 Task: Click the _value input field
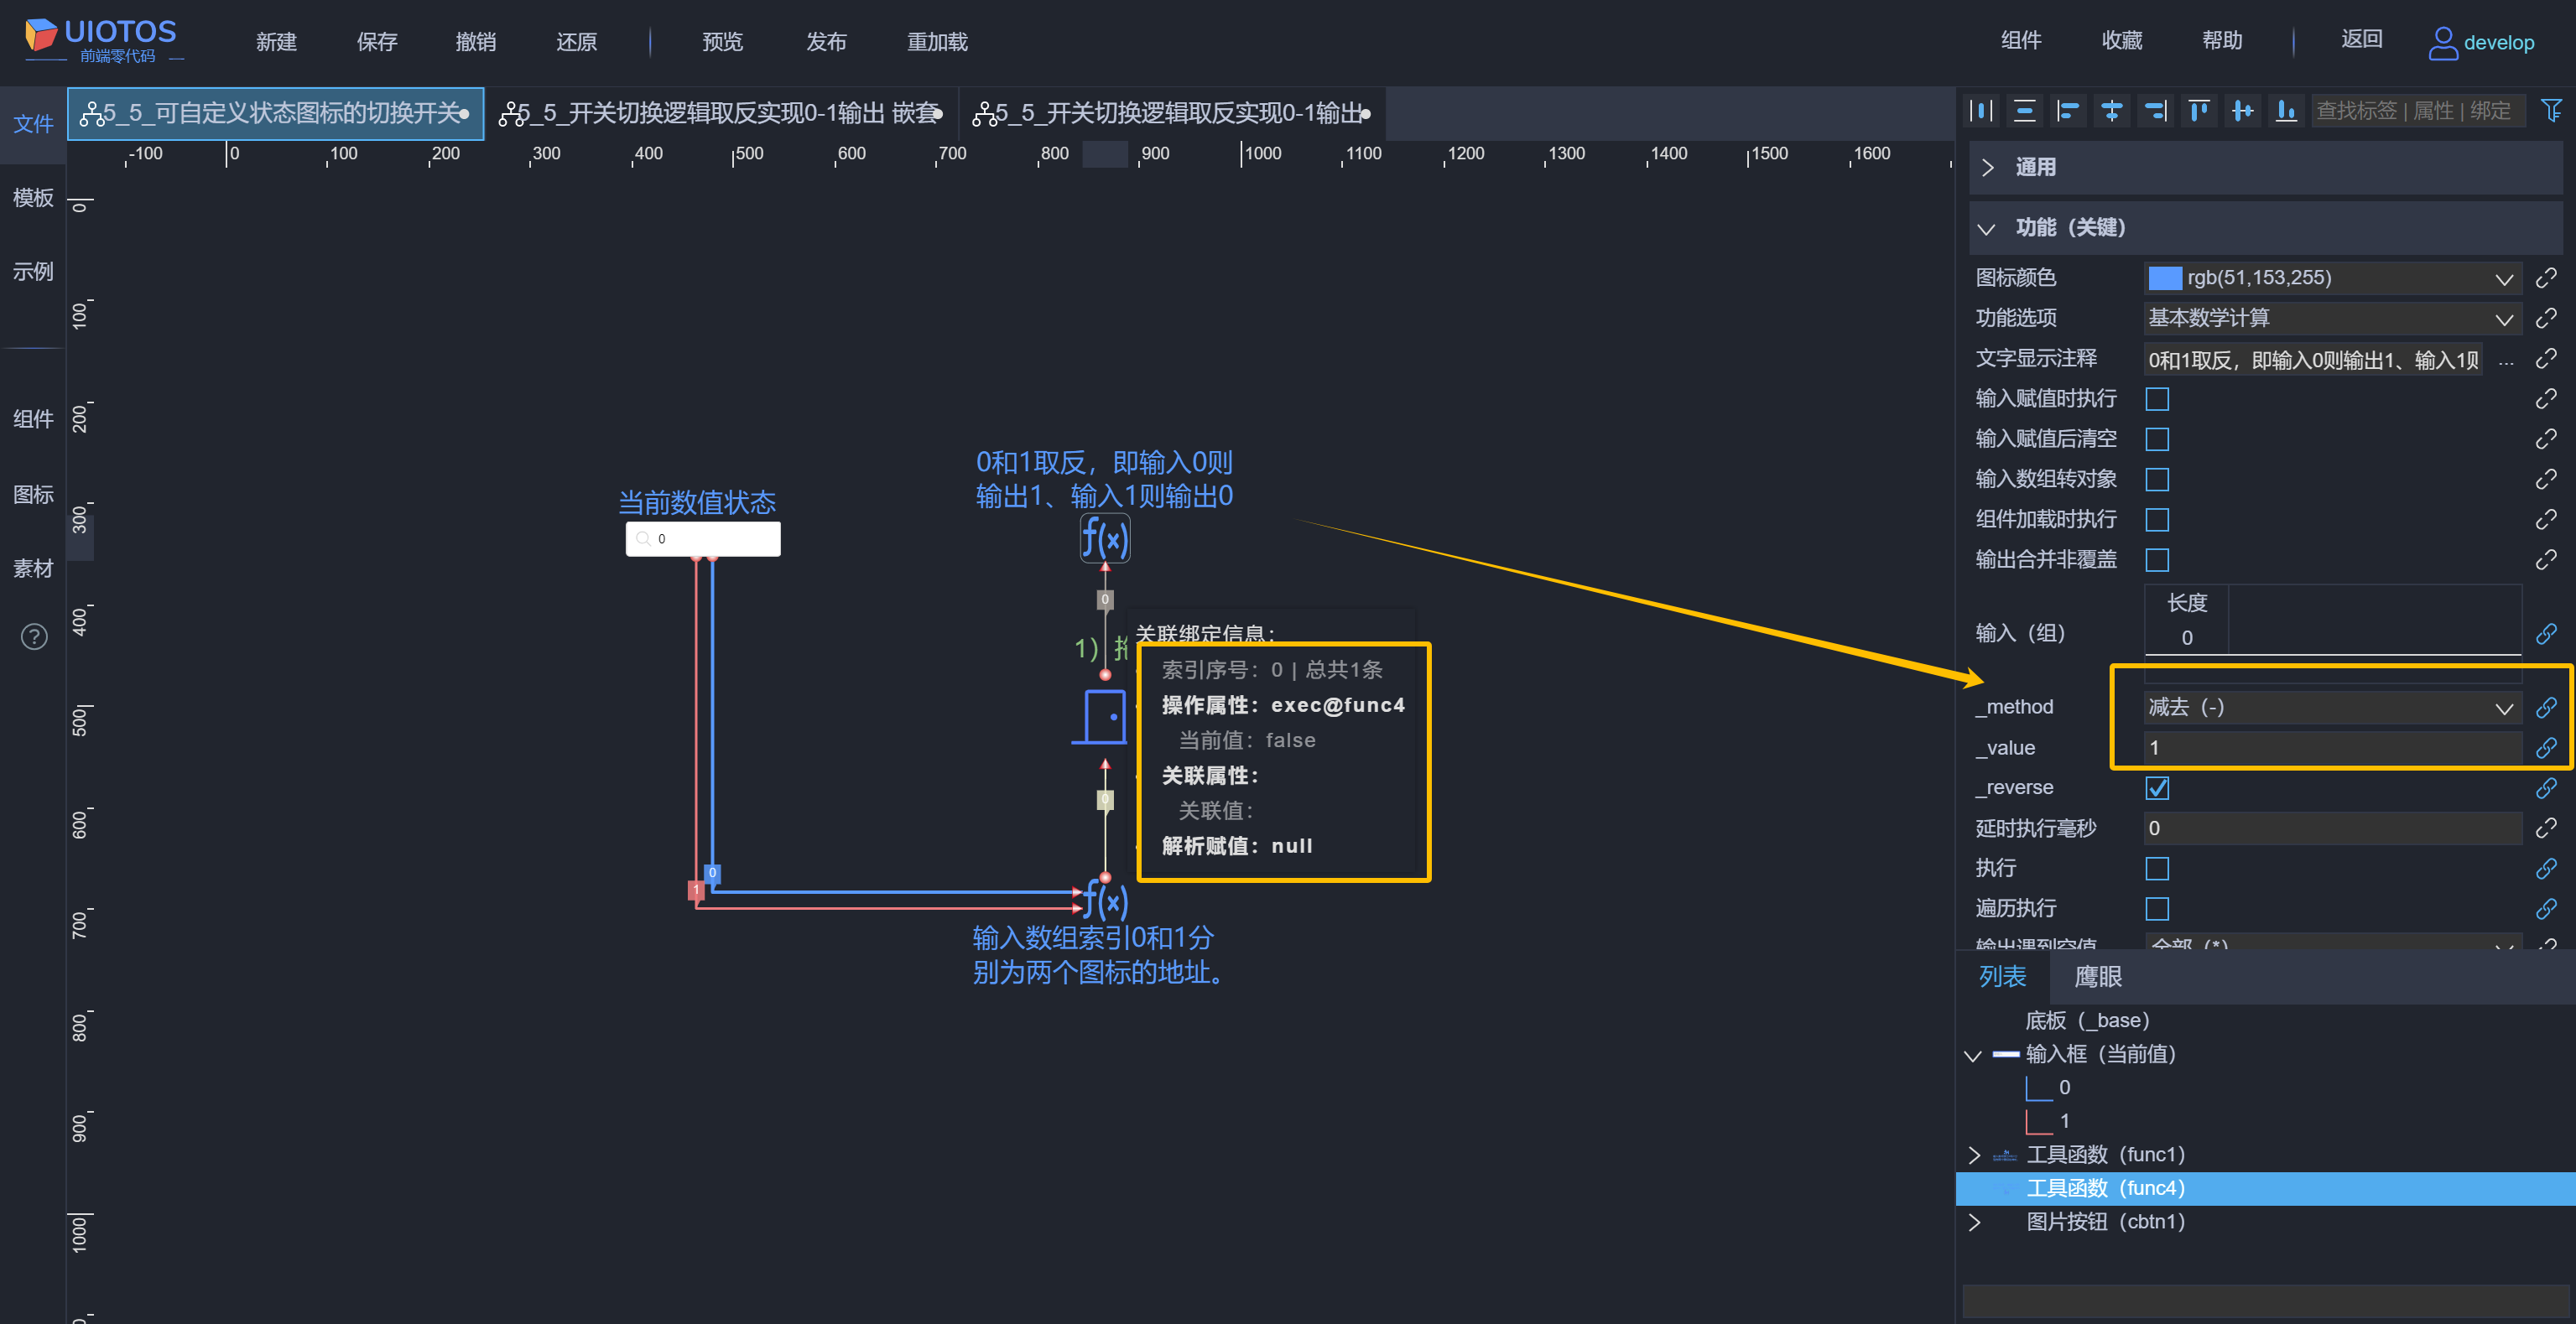(2330, 748)
